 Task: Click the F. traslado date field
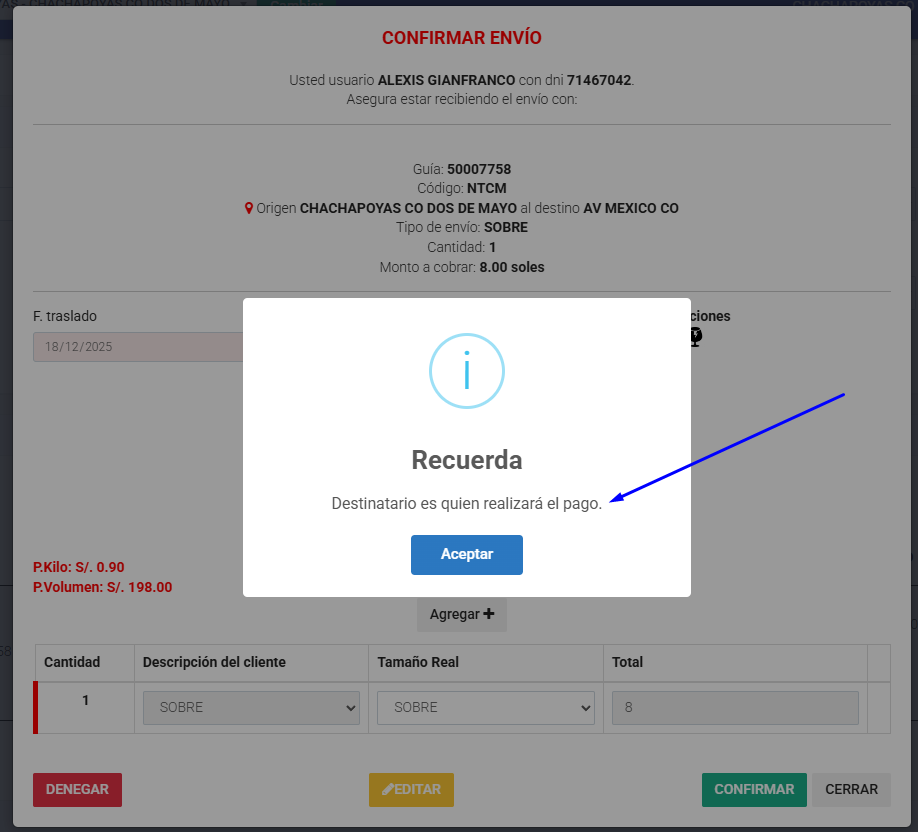pyautogui.click(x=138, y=347)
